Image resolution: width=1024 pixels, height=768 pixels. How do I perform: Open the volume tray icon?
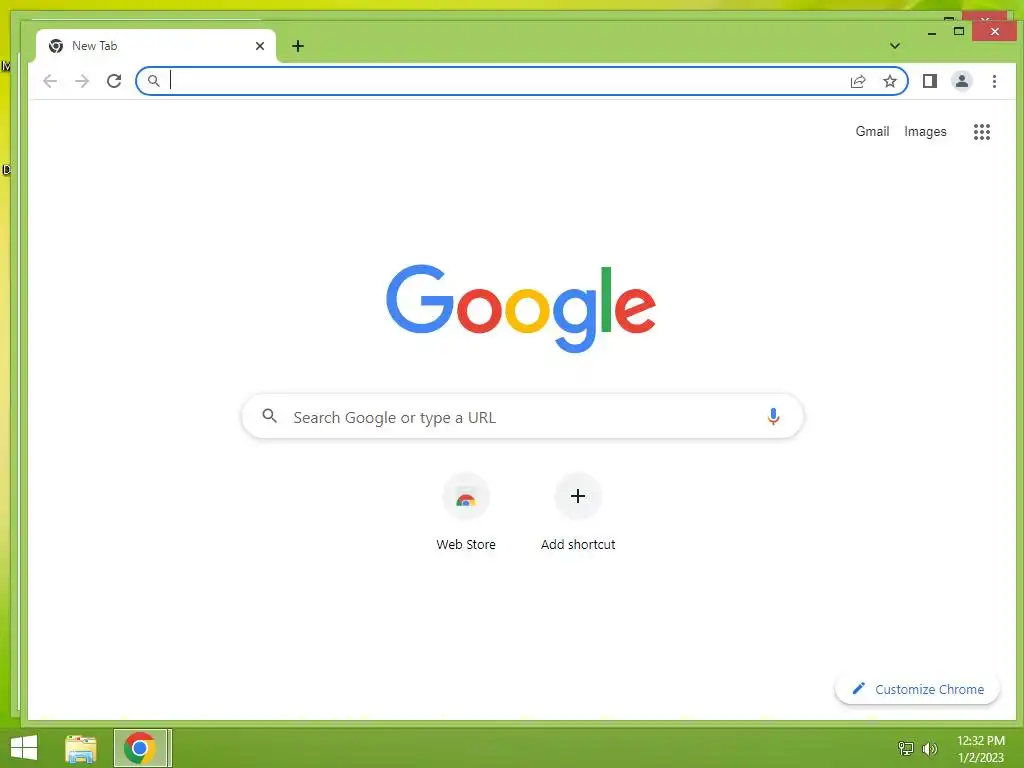(x=929, y=748)
